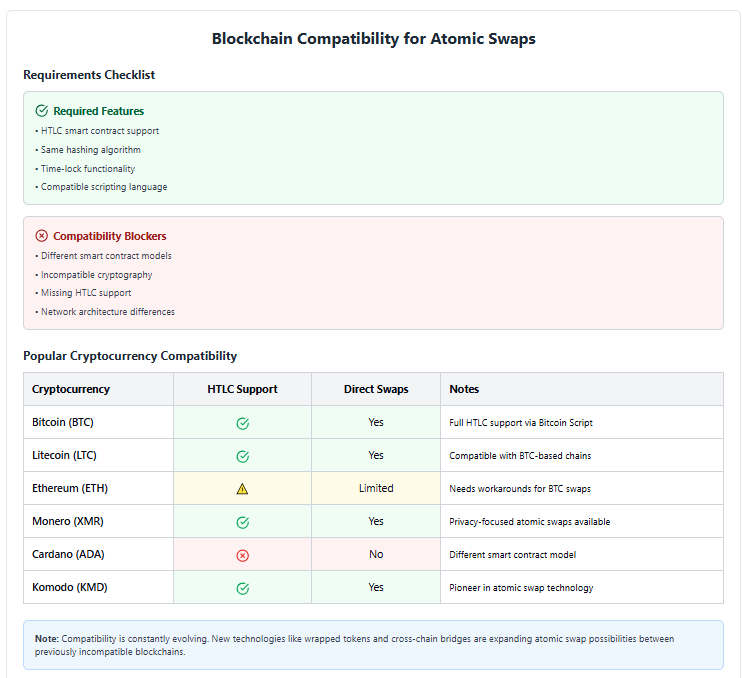Click Monero row HTLC check icon
742x678 pixels.
coord(242,522)
